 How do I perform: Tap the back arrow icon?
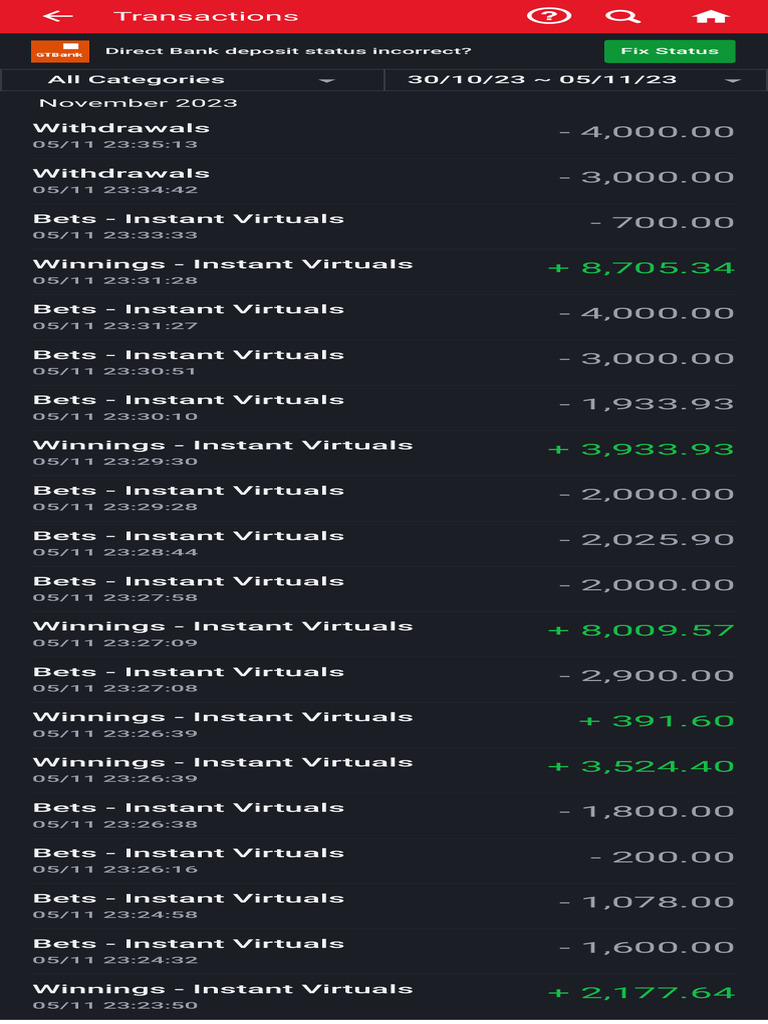tap(58, 16)
